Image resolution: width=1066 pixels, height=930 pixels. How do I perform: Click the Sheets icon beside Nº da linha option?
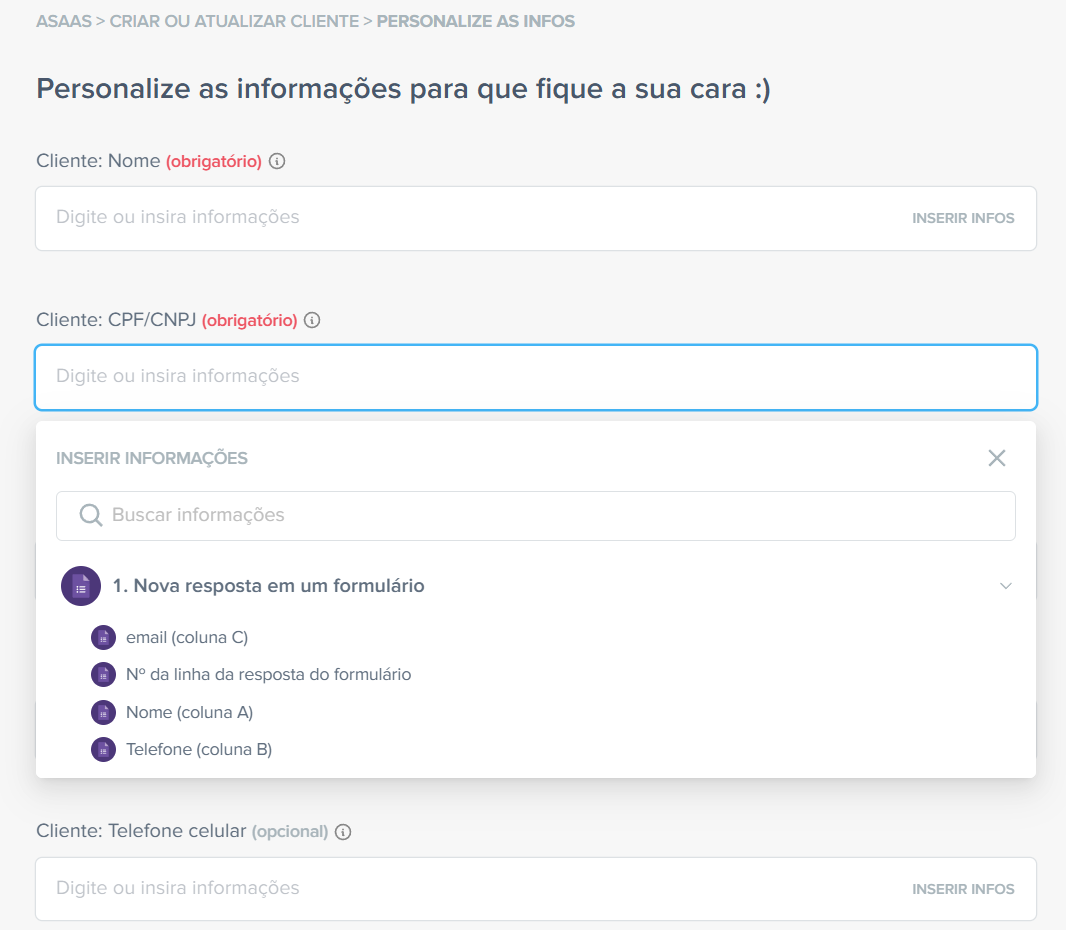[x=103, y=674]
